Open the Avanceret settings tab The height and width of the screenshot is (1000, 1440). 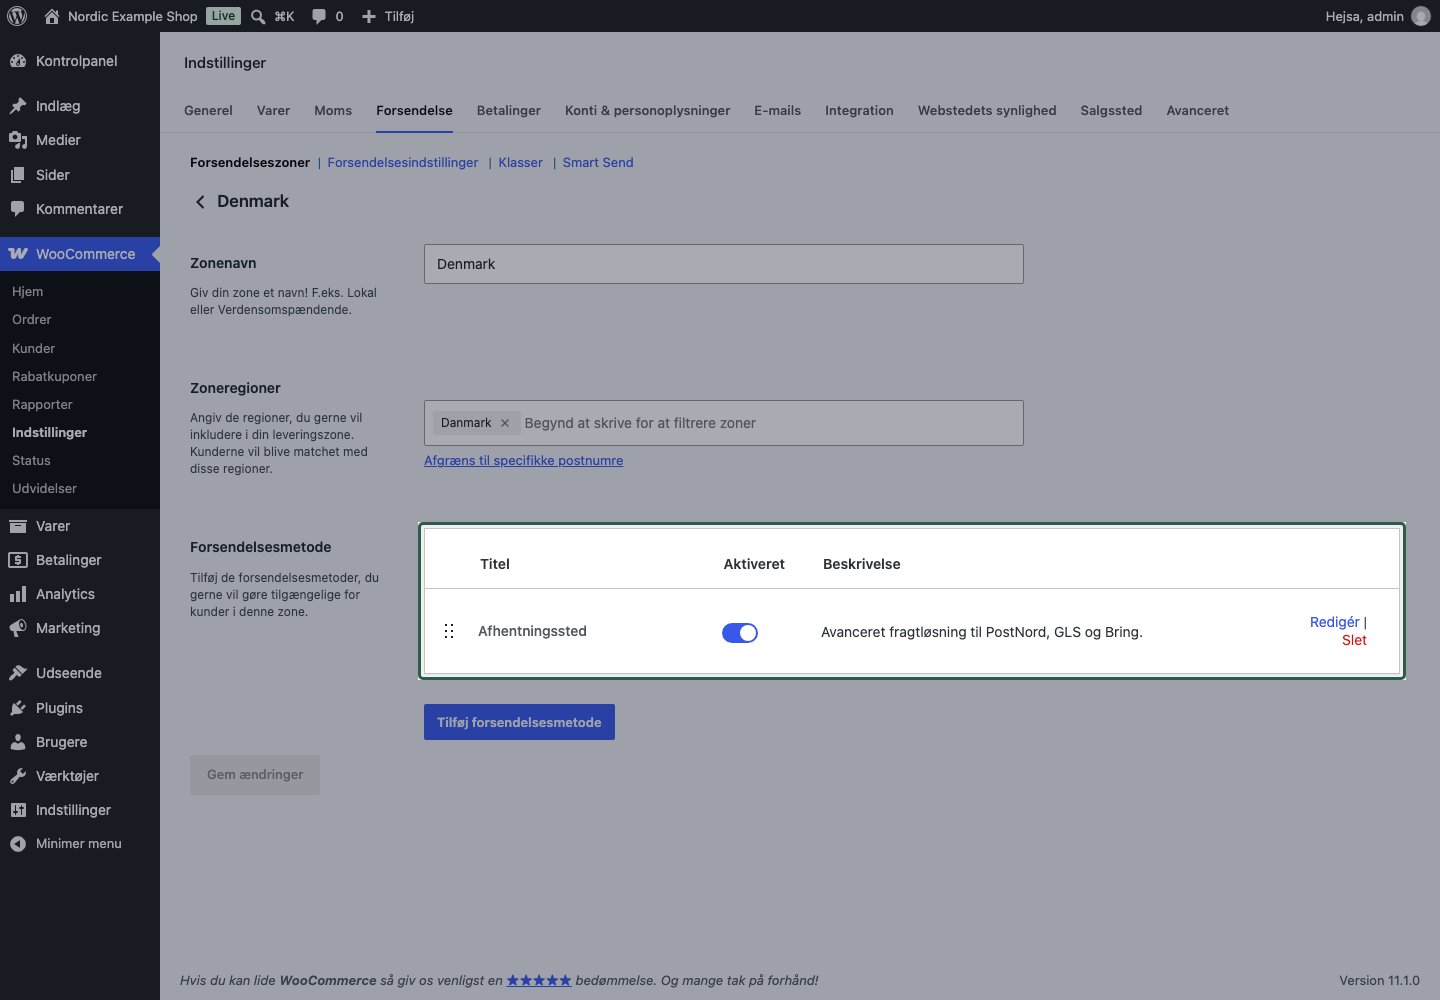pyautogui.click(x=1197, y=111)
